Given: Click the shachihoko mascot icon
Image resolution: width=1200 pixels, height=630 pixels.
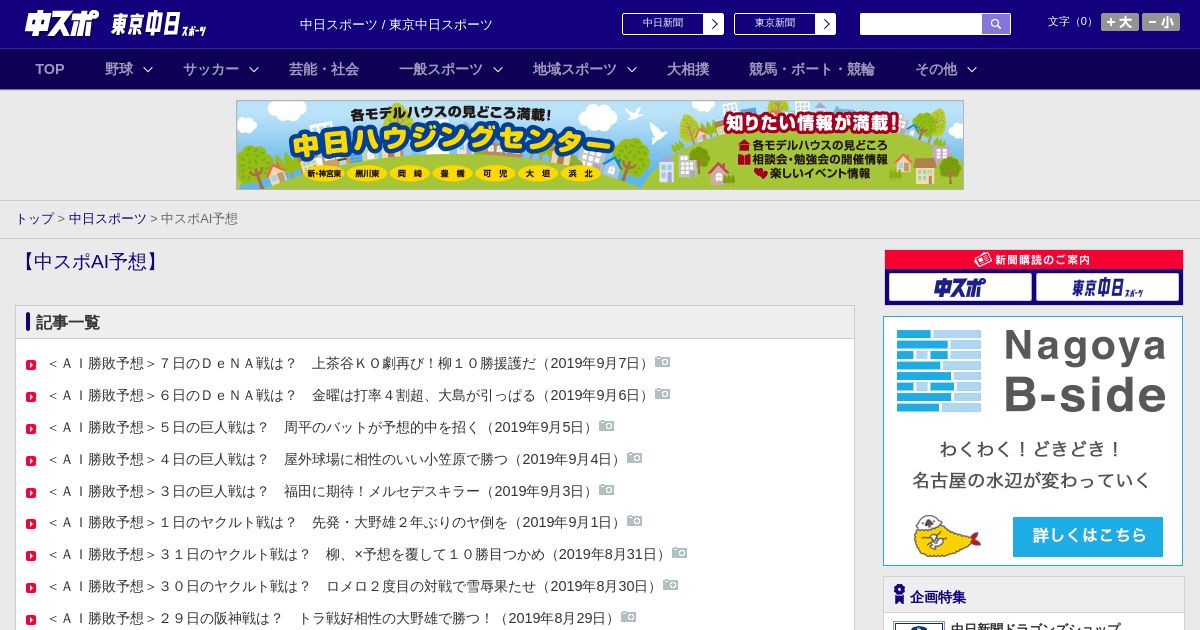Looking at the screenshot, I should (x=945, y=536).
